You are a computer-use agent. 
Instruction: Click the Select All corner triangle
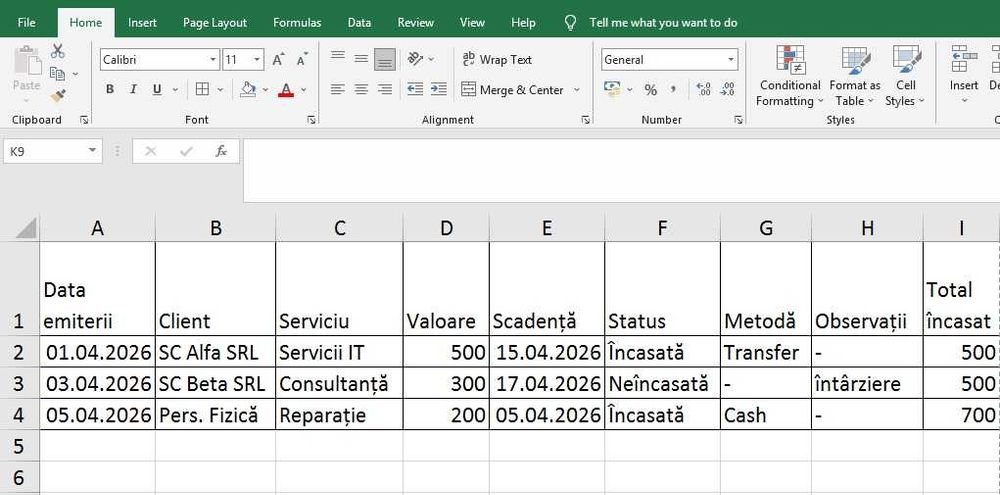[26, 228]
